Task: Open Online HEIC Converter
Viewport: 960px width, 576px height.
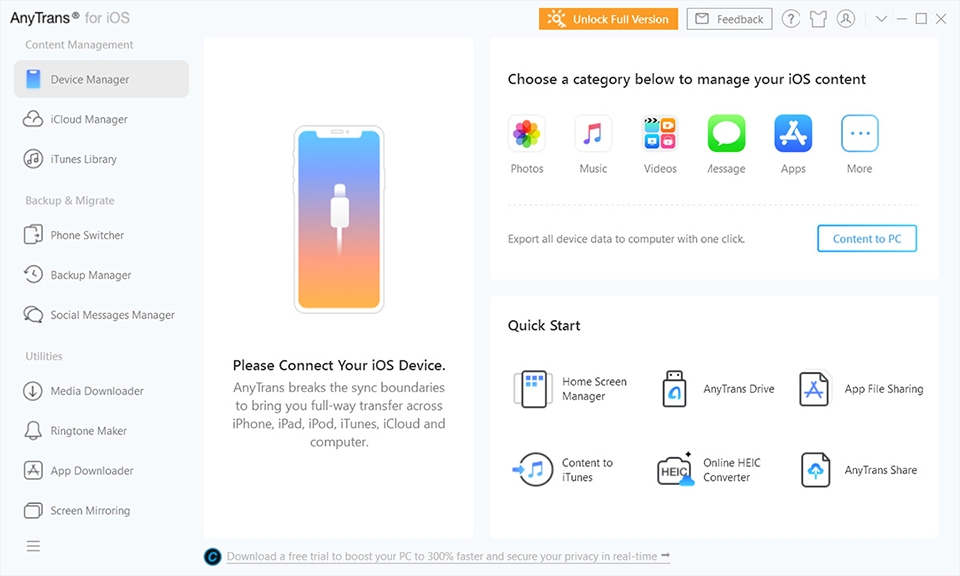Action: coord(708,469)
